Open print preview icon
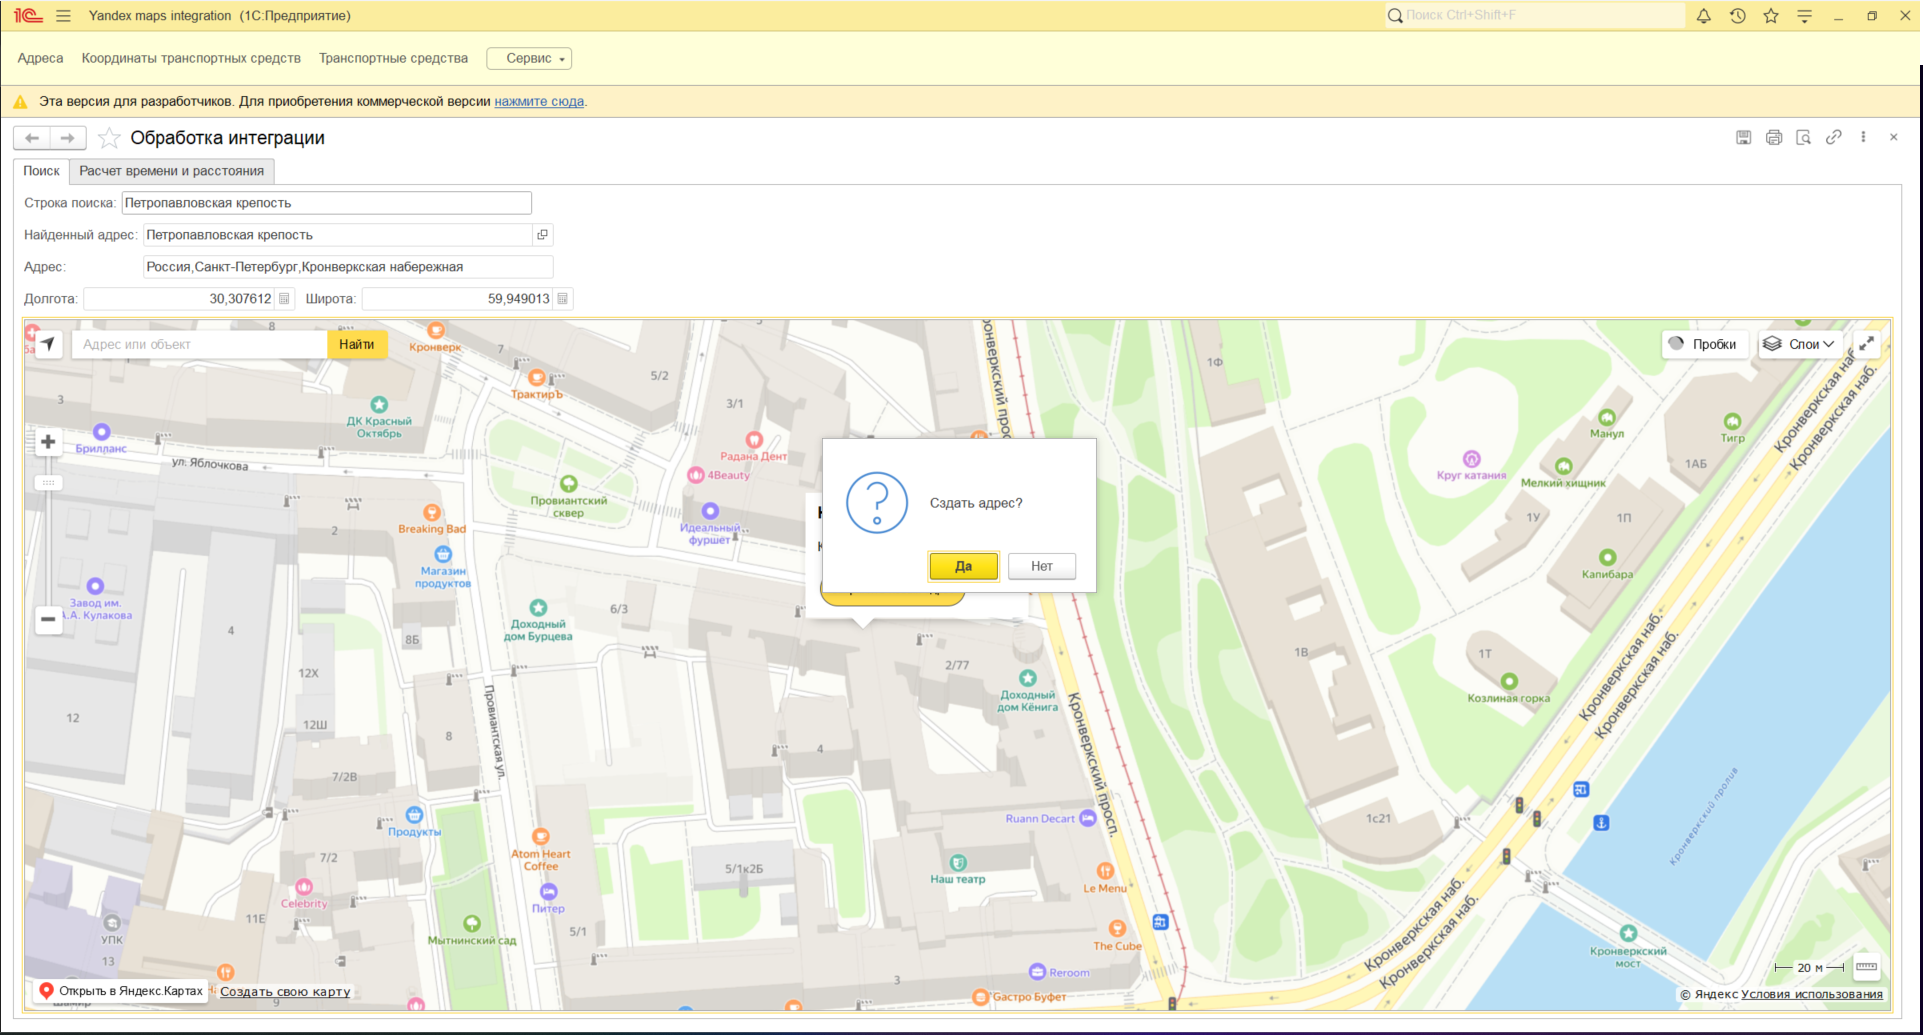This screenshot has height=1035, width=1923. click(x=1803, y=137)
